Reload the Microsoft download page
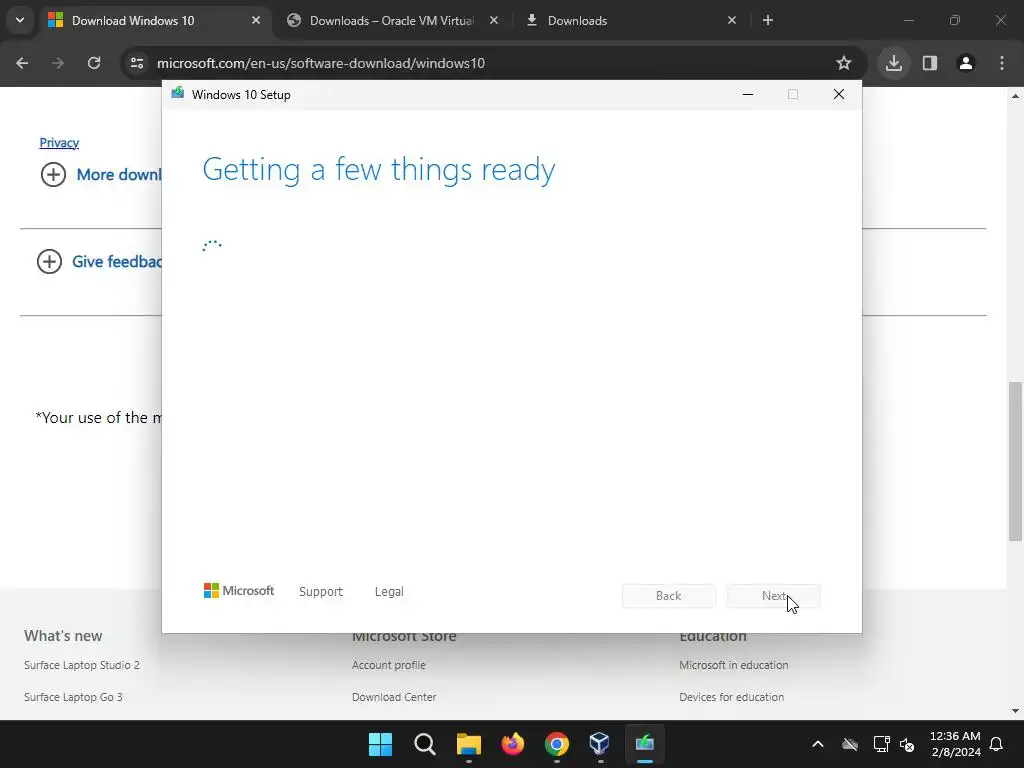 click(x=94, y=63)
